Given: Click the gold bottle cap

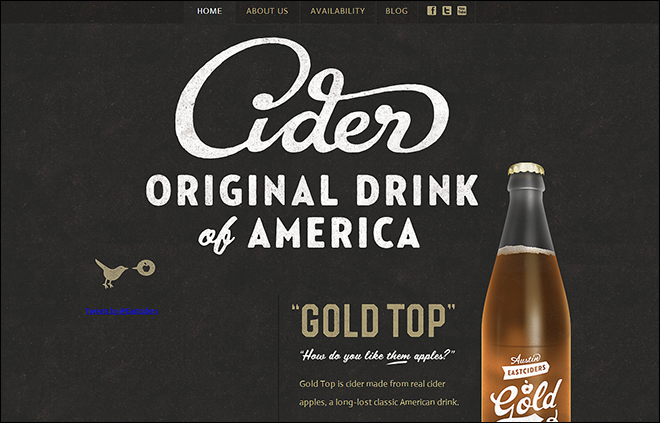Looking at the screenshot, I should coord(526,168).
